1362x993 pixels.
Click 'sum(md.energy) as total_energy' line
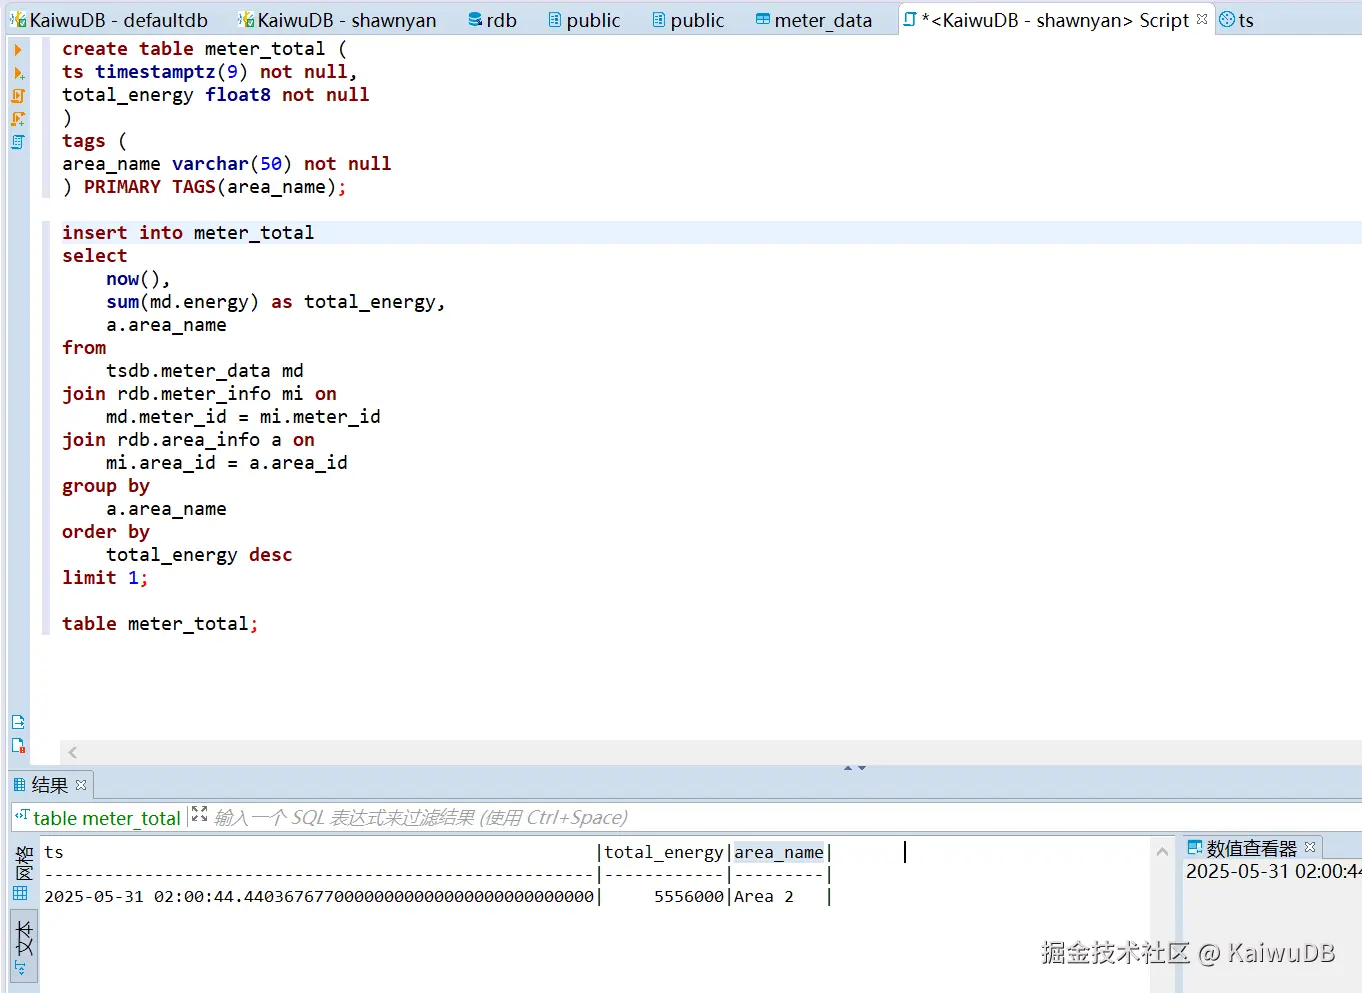[x=275, y=302]
